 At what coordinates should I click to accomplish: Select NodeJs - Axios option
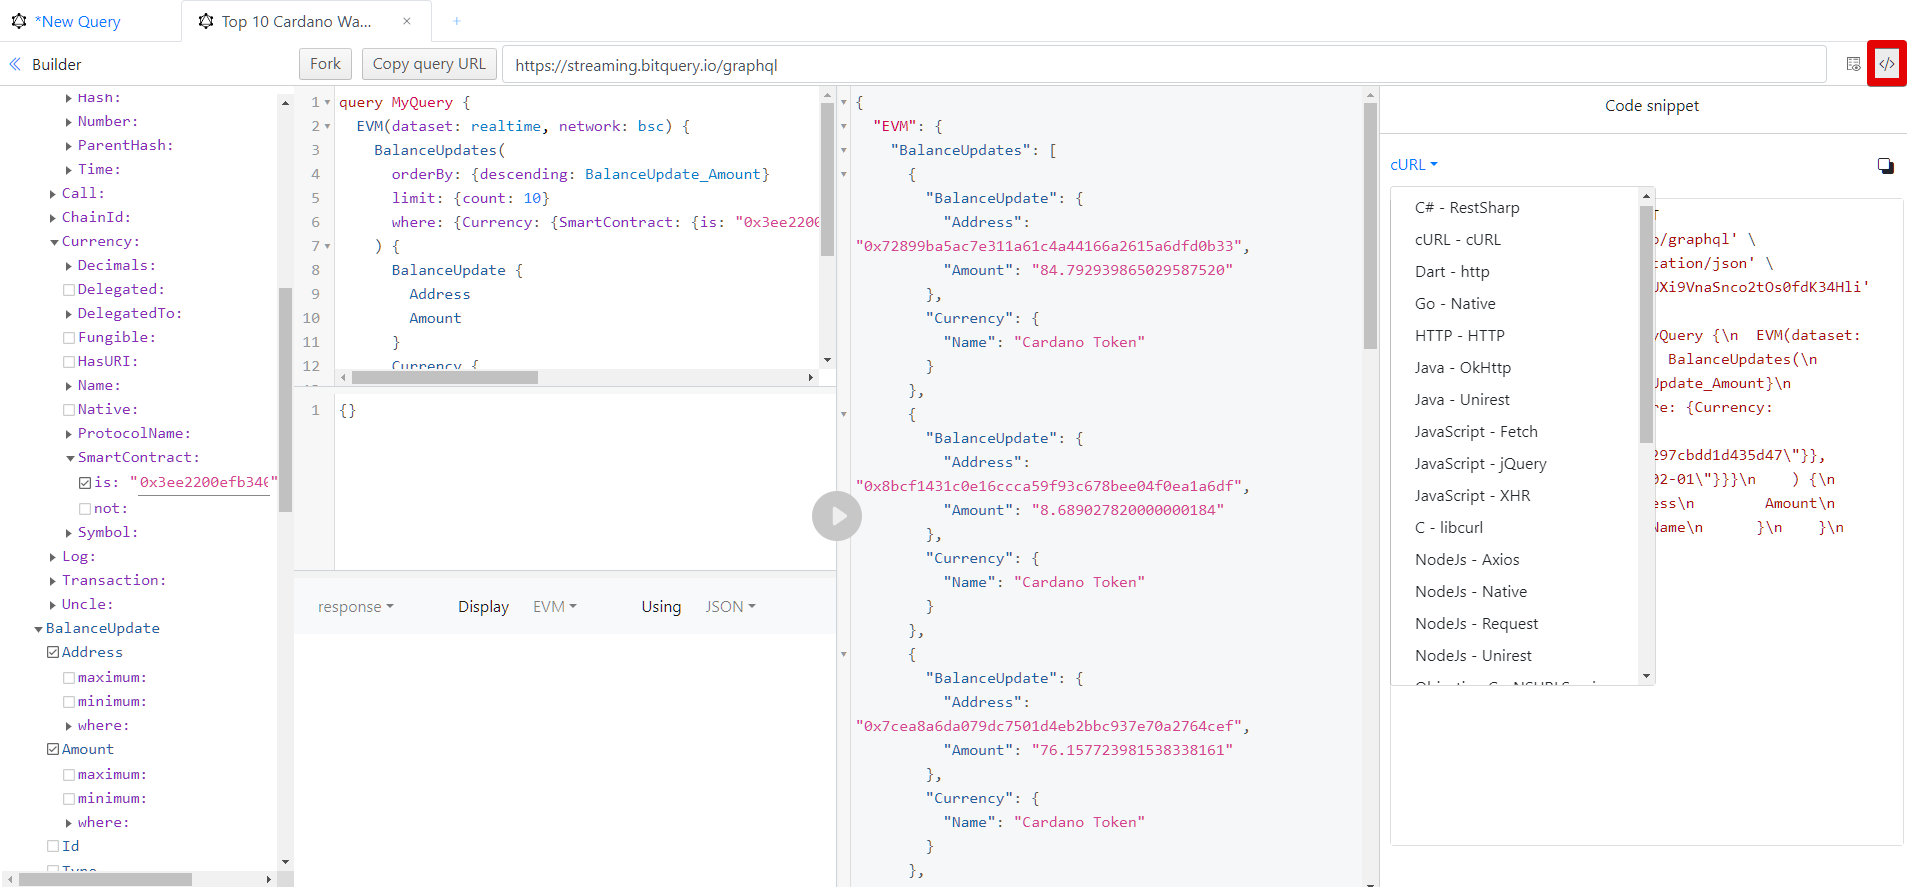[1467, 560]
